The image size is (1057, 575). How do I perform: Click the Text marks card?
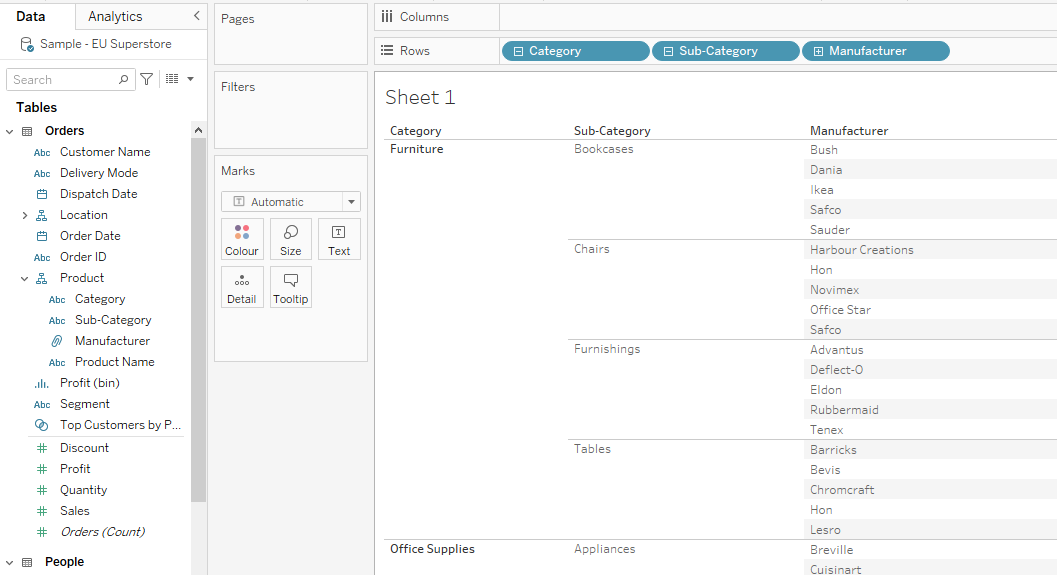point(339,239)
